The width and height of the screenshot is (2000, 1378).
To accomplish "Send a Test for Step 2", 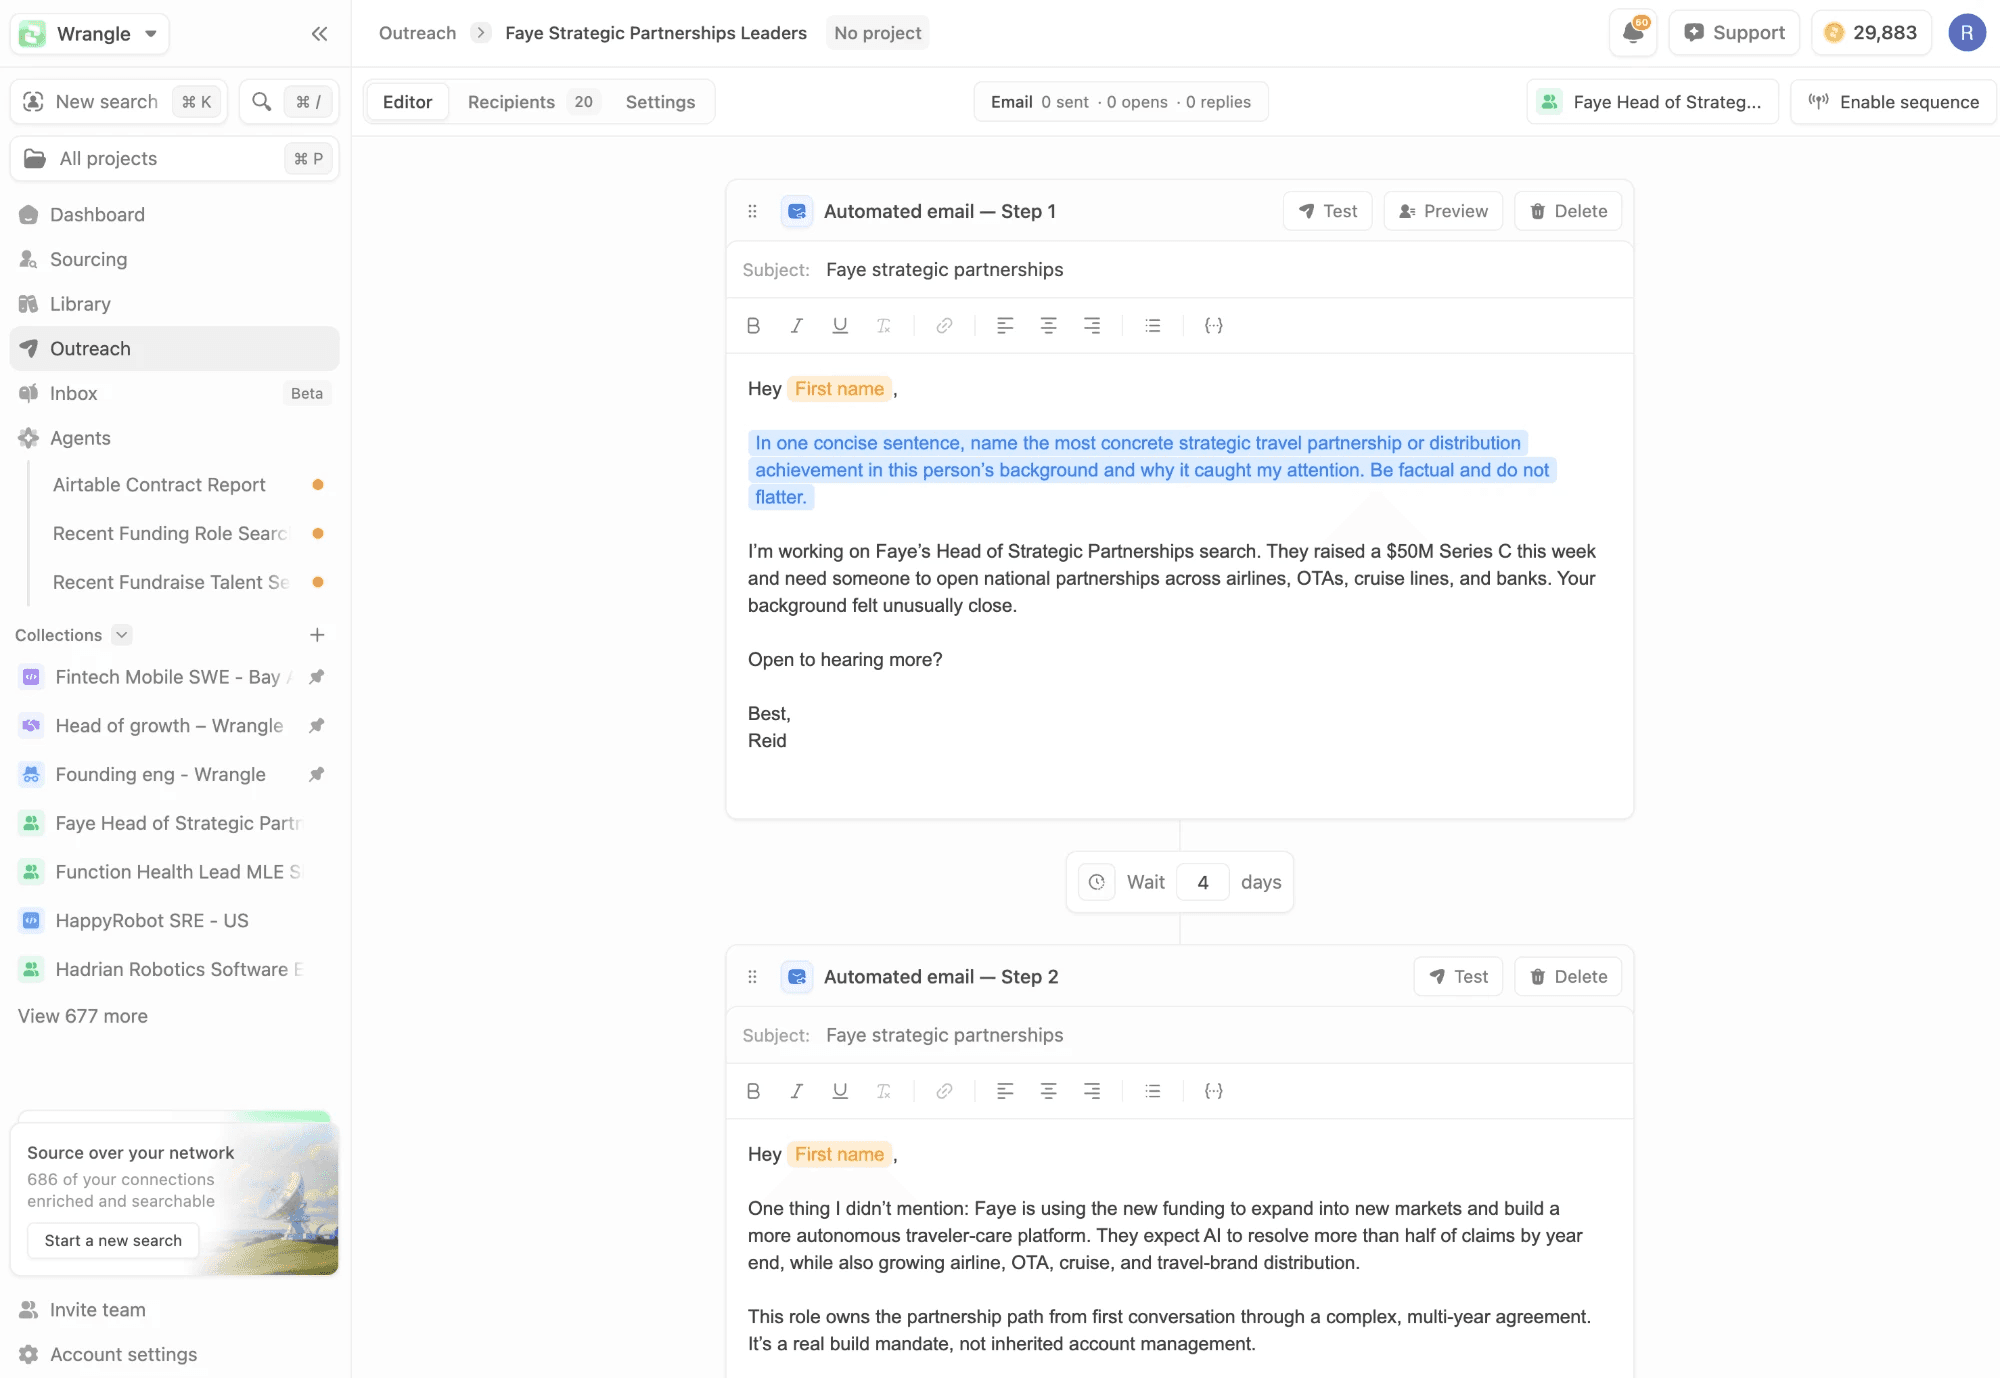I will [1458, 977].
